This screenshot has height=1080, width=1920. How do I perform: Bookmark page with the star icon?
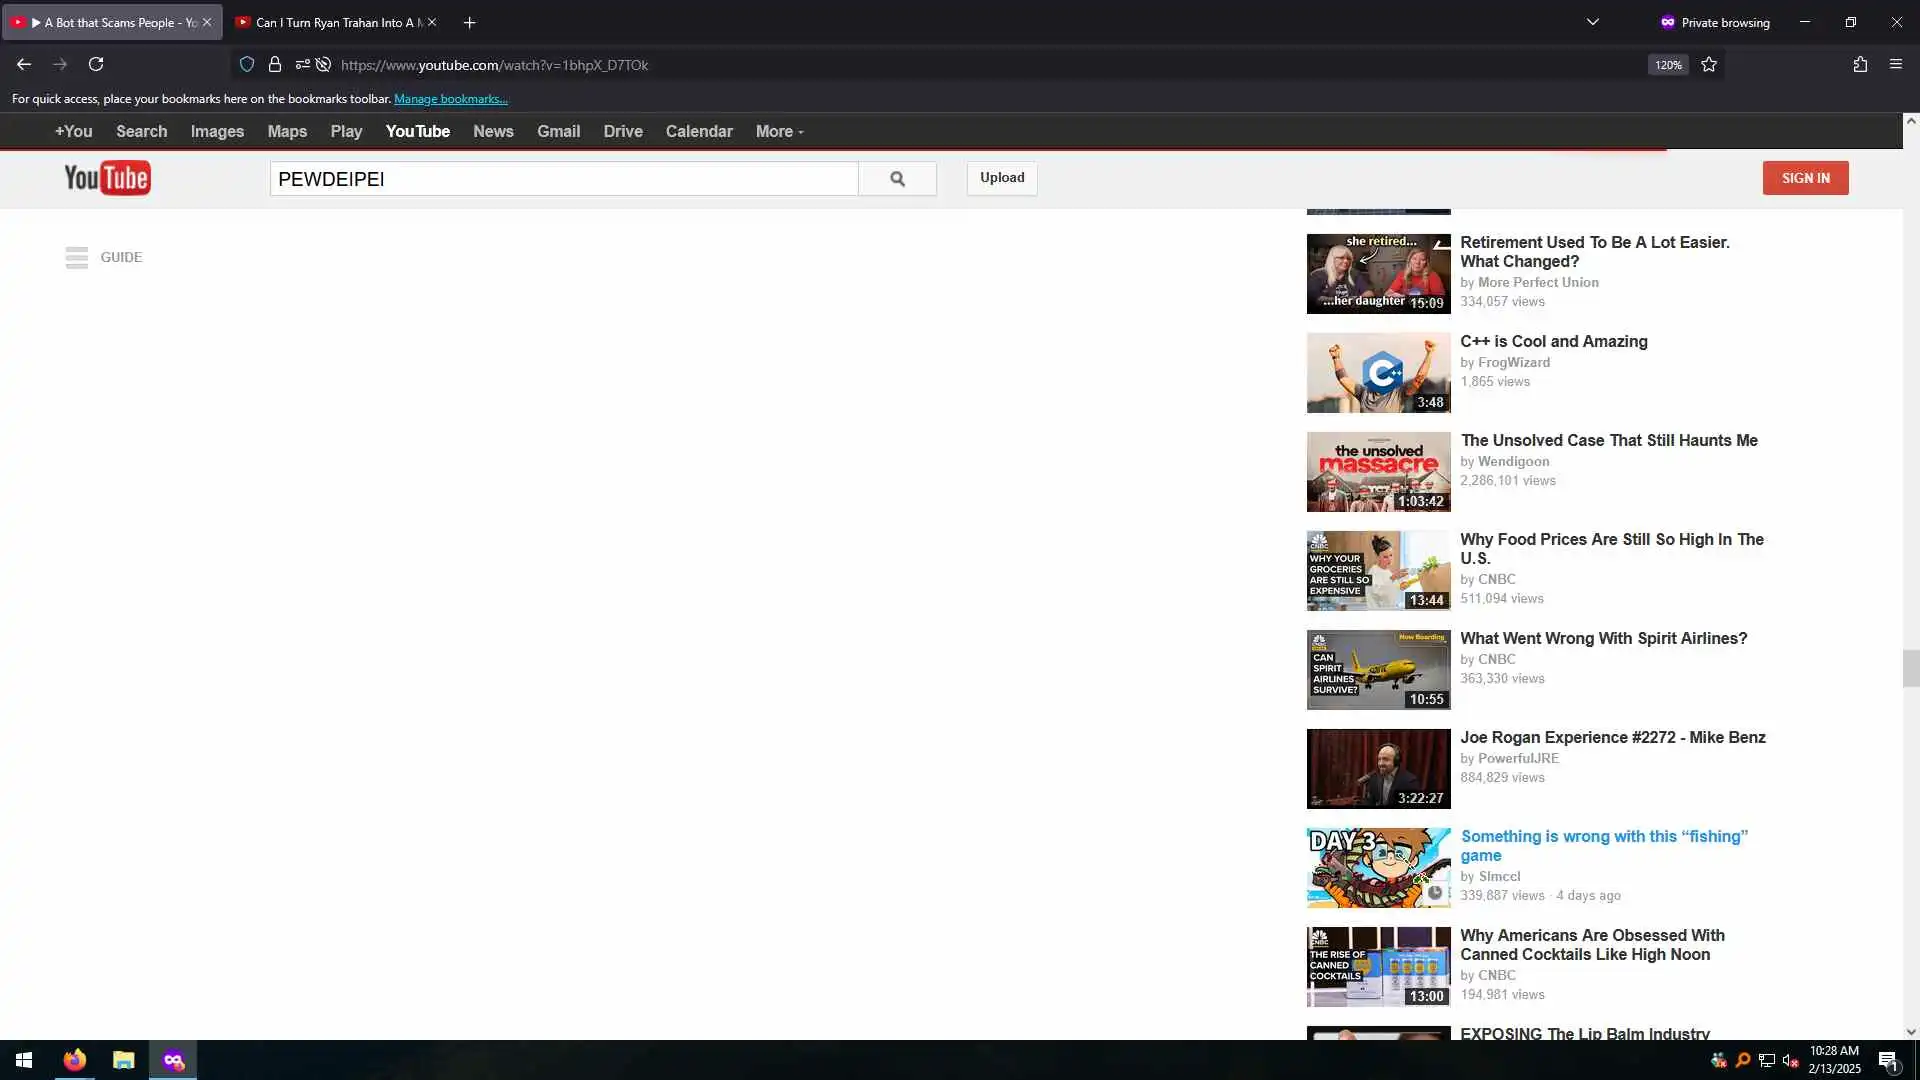(x=1709, y=64)
